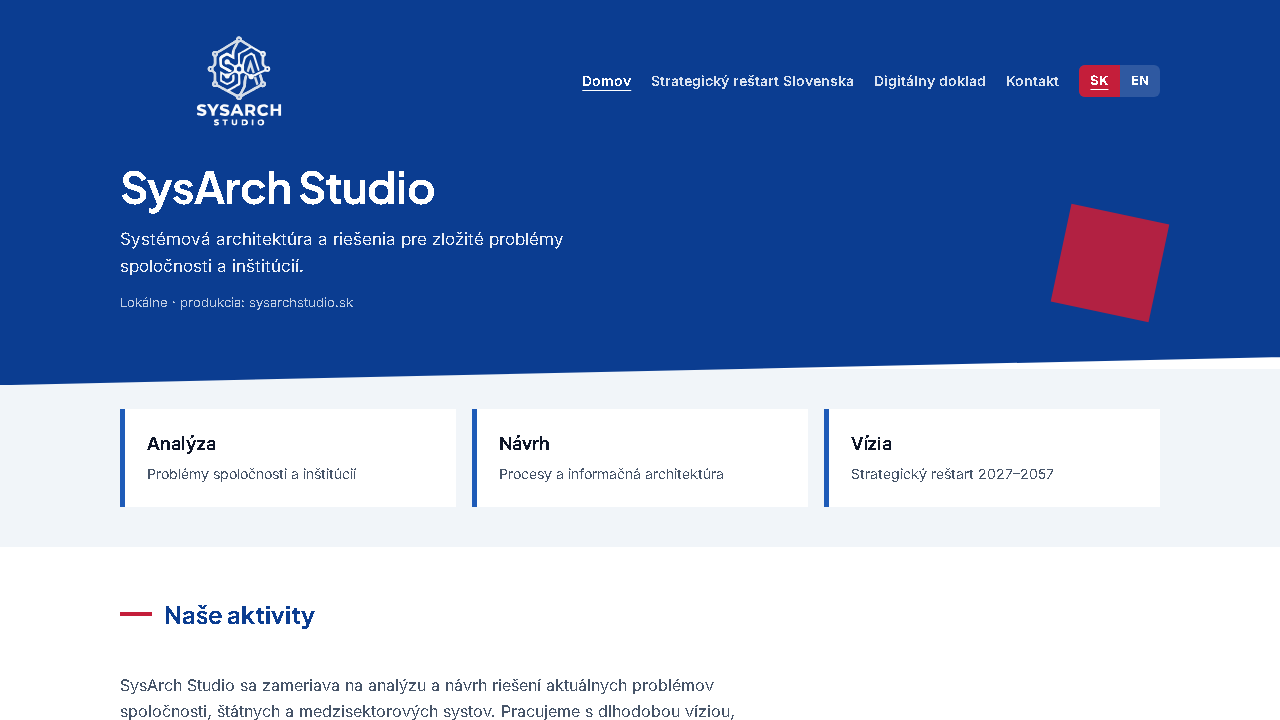Click 'Procesy a informačná architektúra' text
The image size is (1280, 720).
click(x=611, y=474)
